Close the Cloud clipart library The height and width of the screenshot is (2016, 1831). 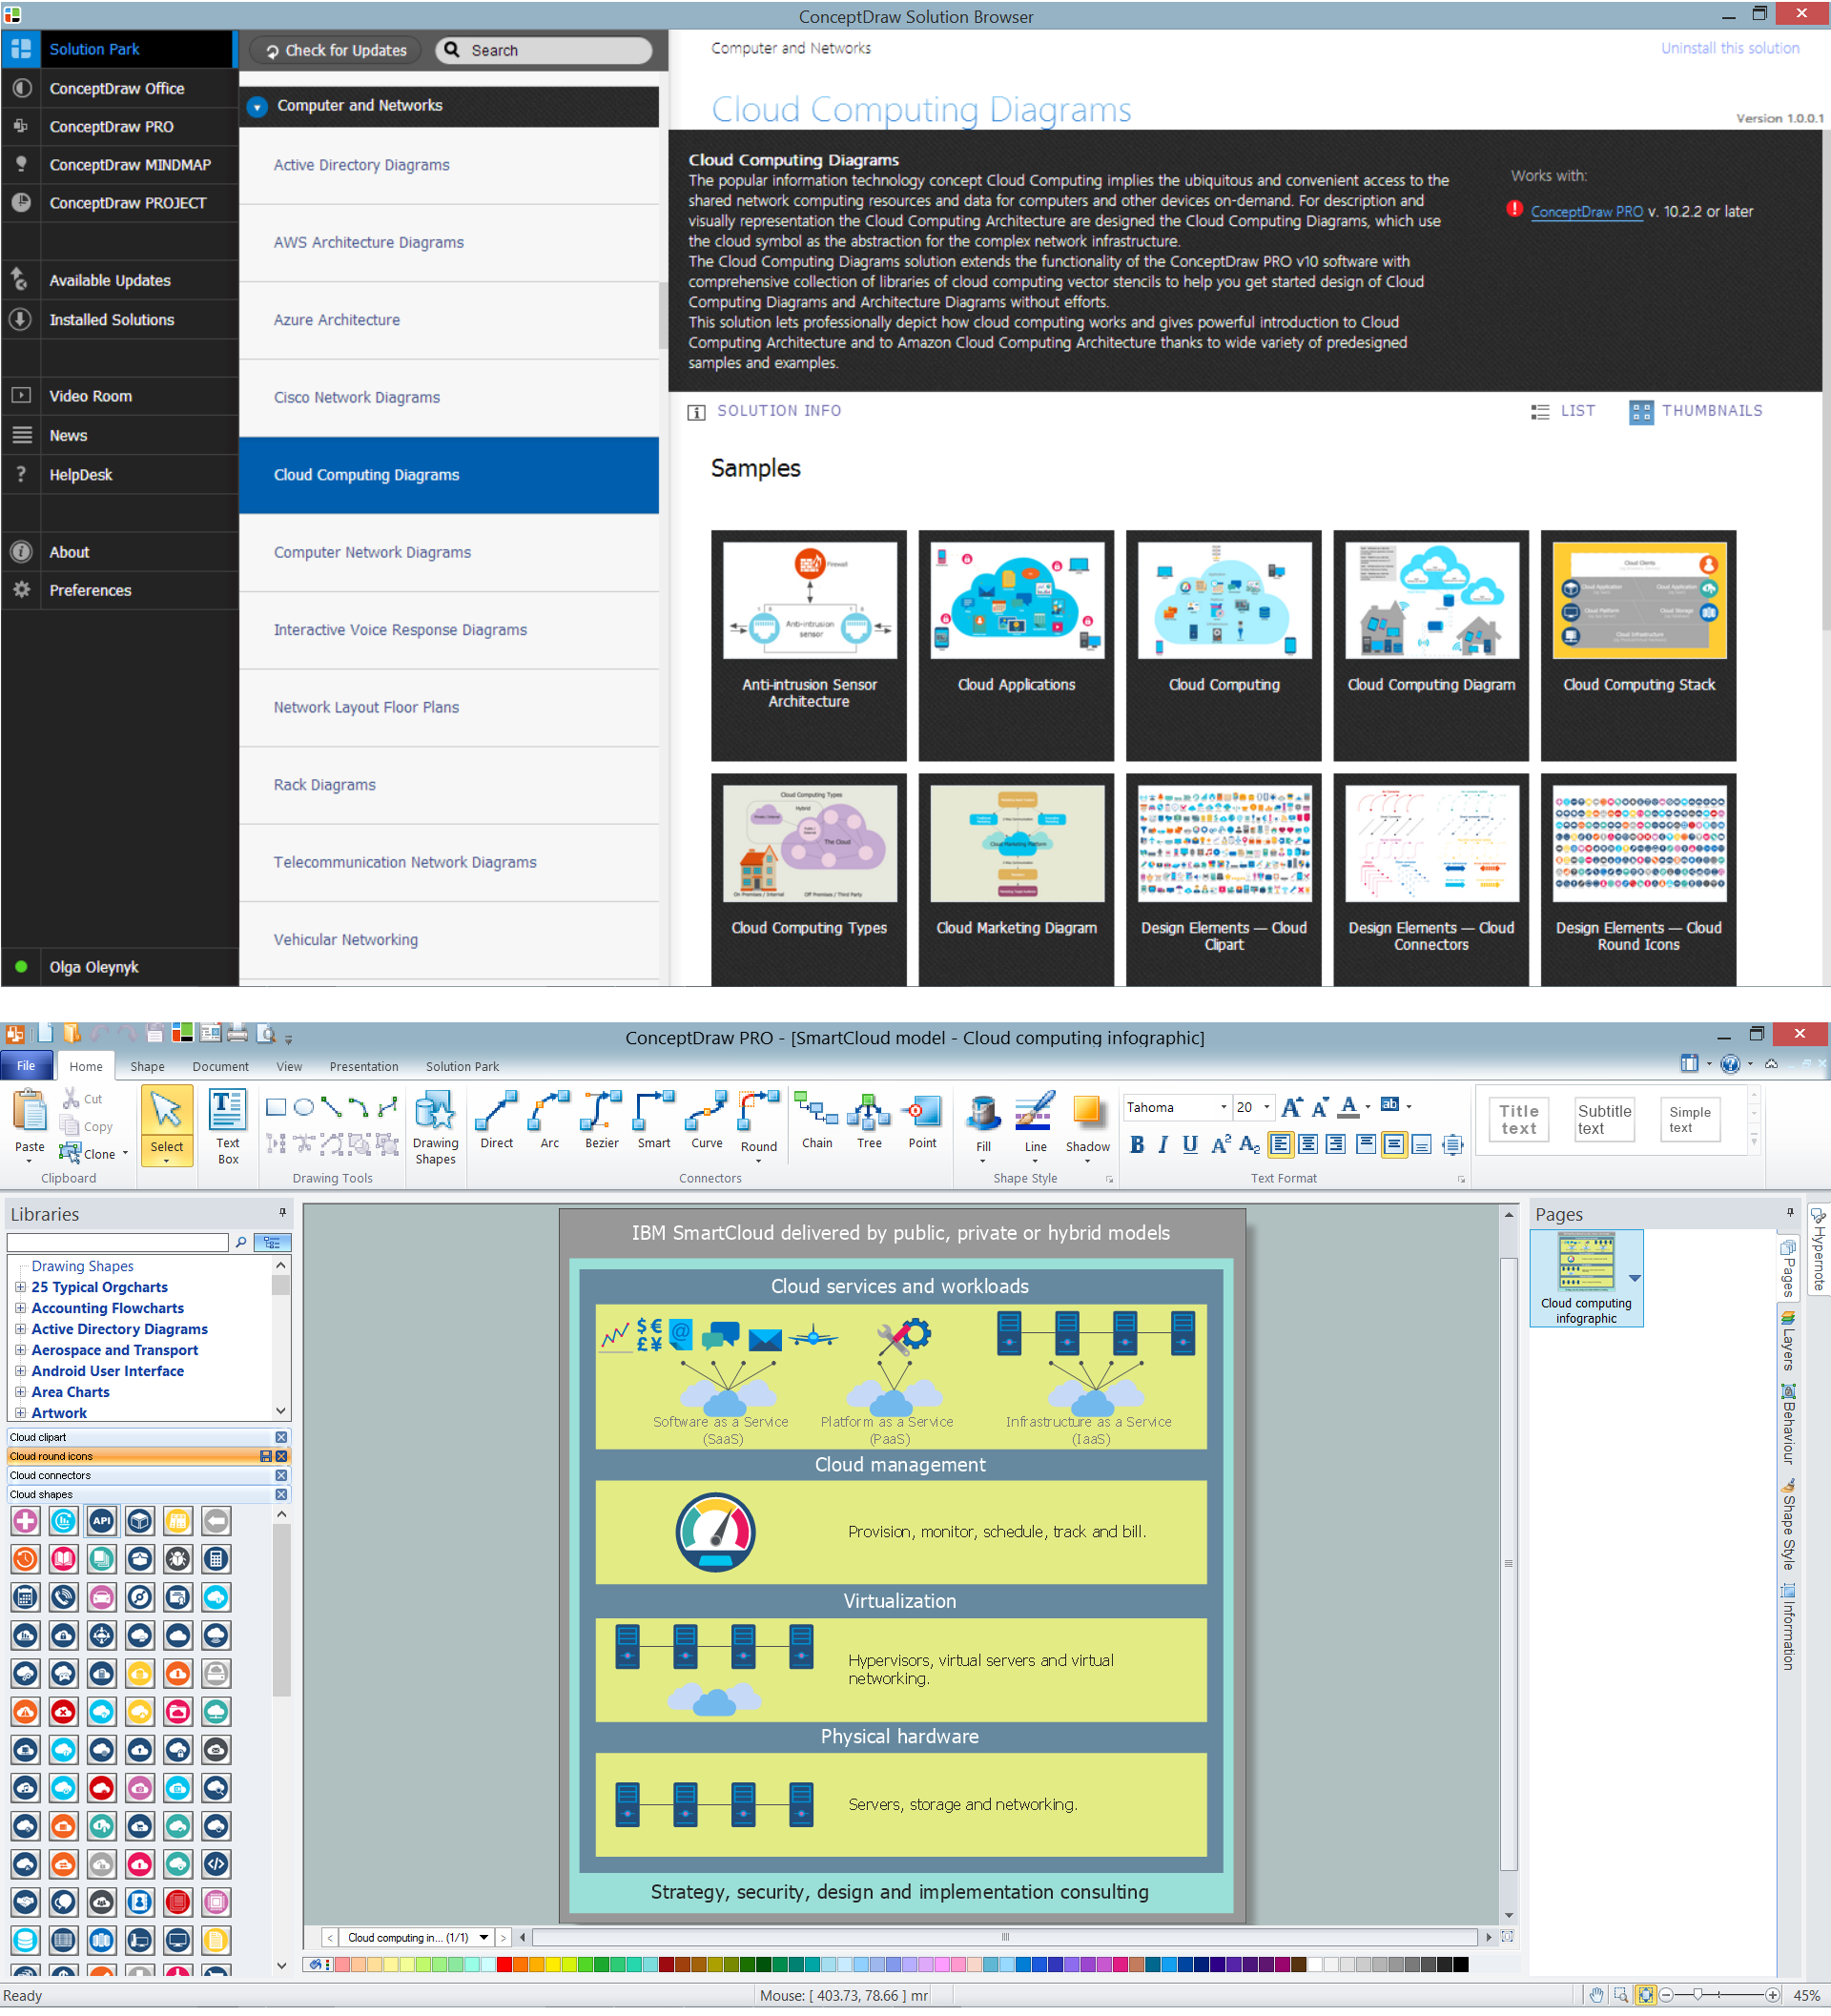(281, 1437)
